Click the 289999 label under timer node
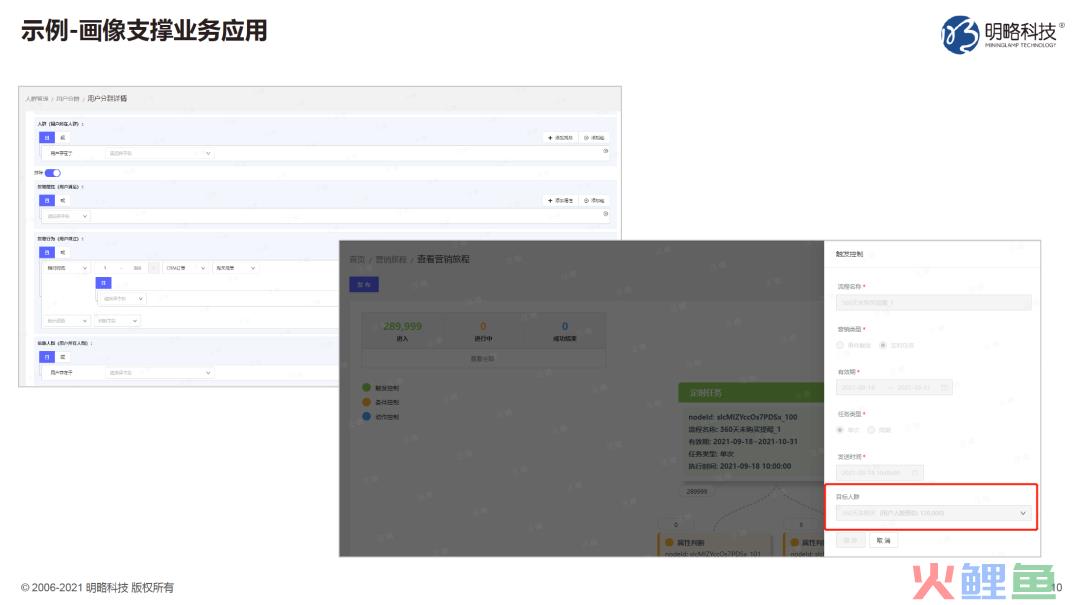Screen dimensions: 1080x605 pos(696,491)
